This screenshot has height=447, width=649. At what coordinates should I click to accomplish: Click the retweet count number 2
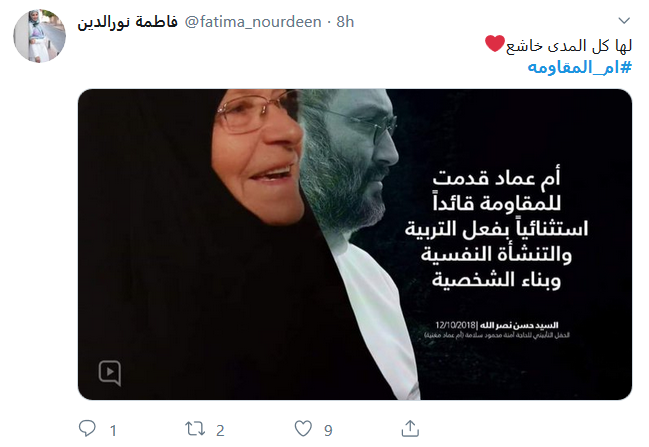(x=220, y=431)
